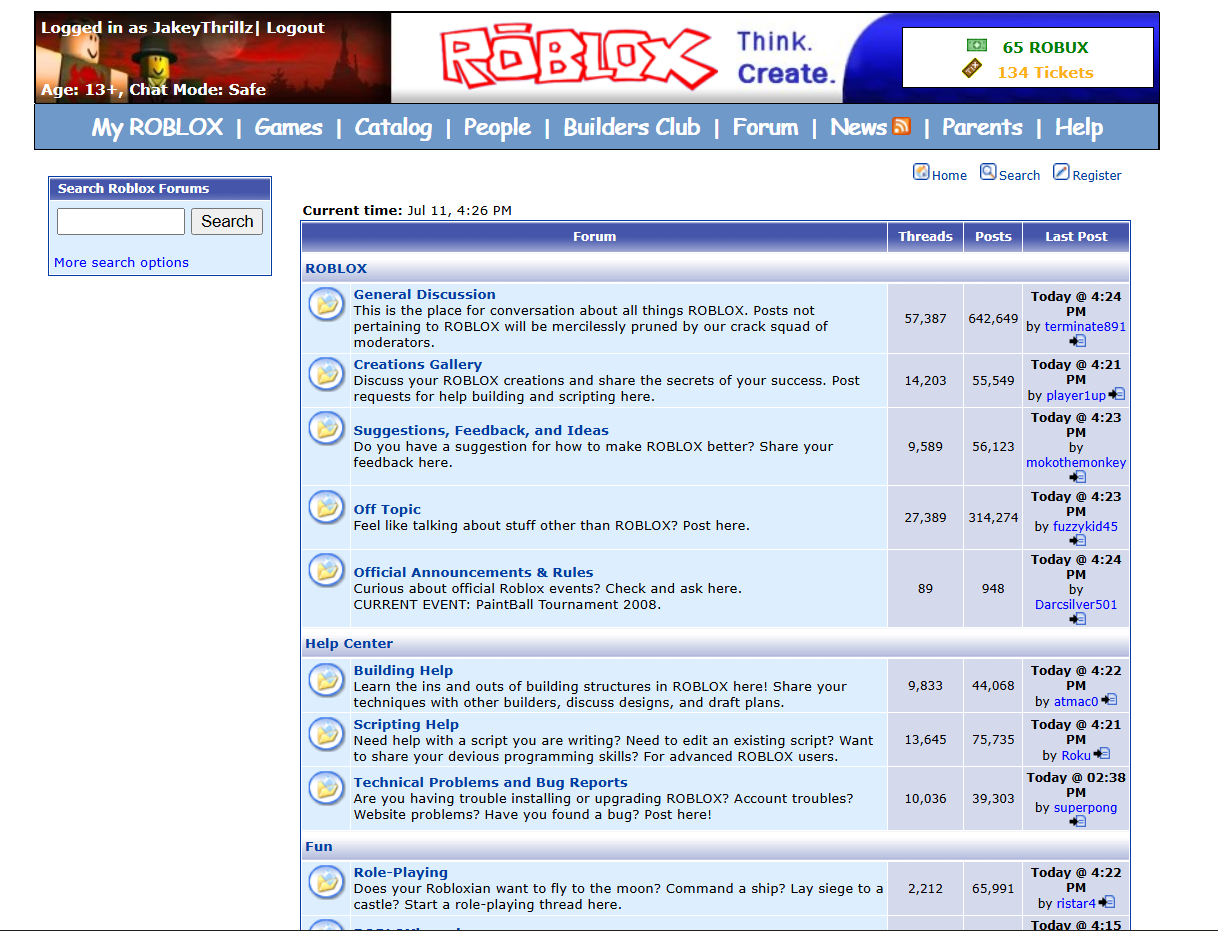
Task: Open the Creations Gallery forum link
Action: (417, 365)
